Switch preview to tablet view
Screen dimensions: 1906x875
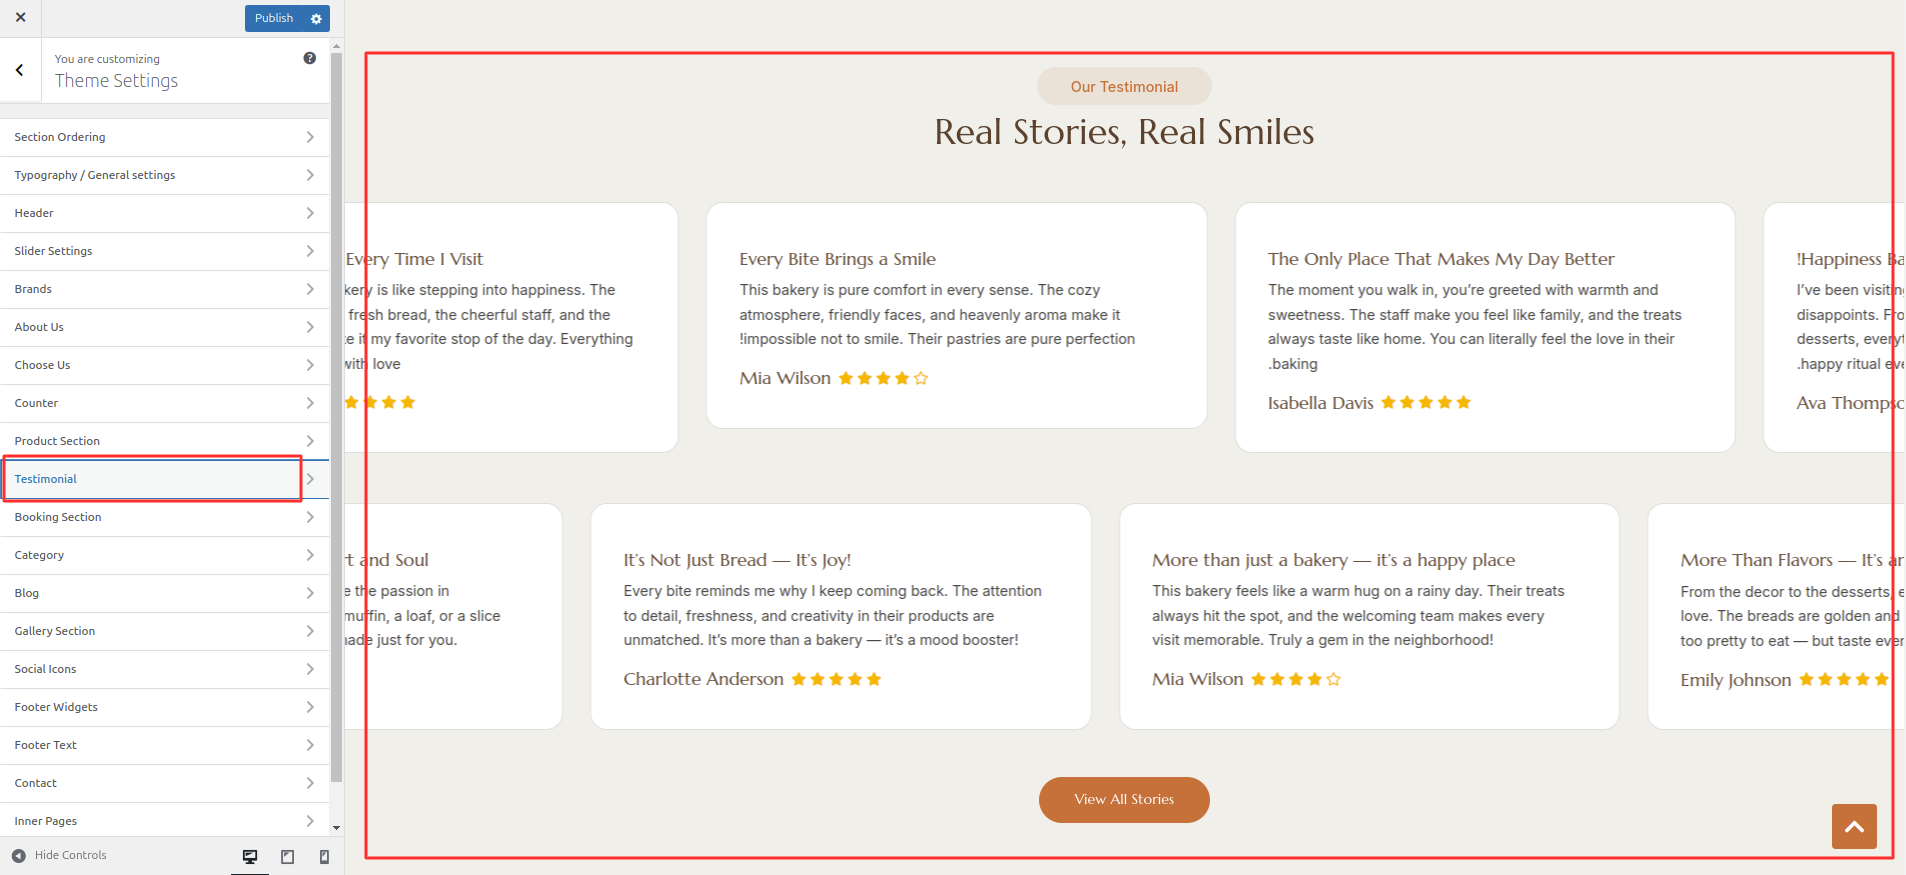tap(287, 856)
